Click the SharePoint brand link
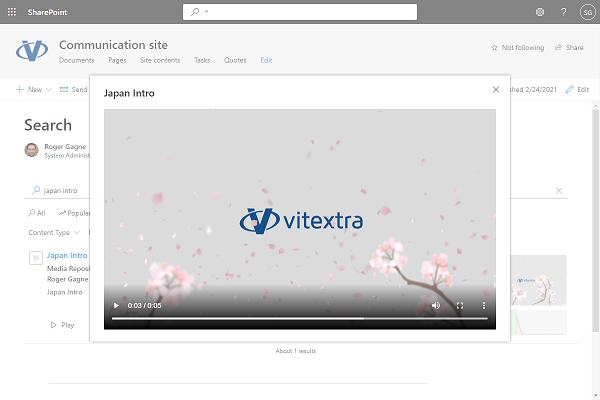 (47, 12)
